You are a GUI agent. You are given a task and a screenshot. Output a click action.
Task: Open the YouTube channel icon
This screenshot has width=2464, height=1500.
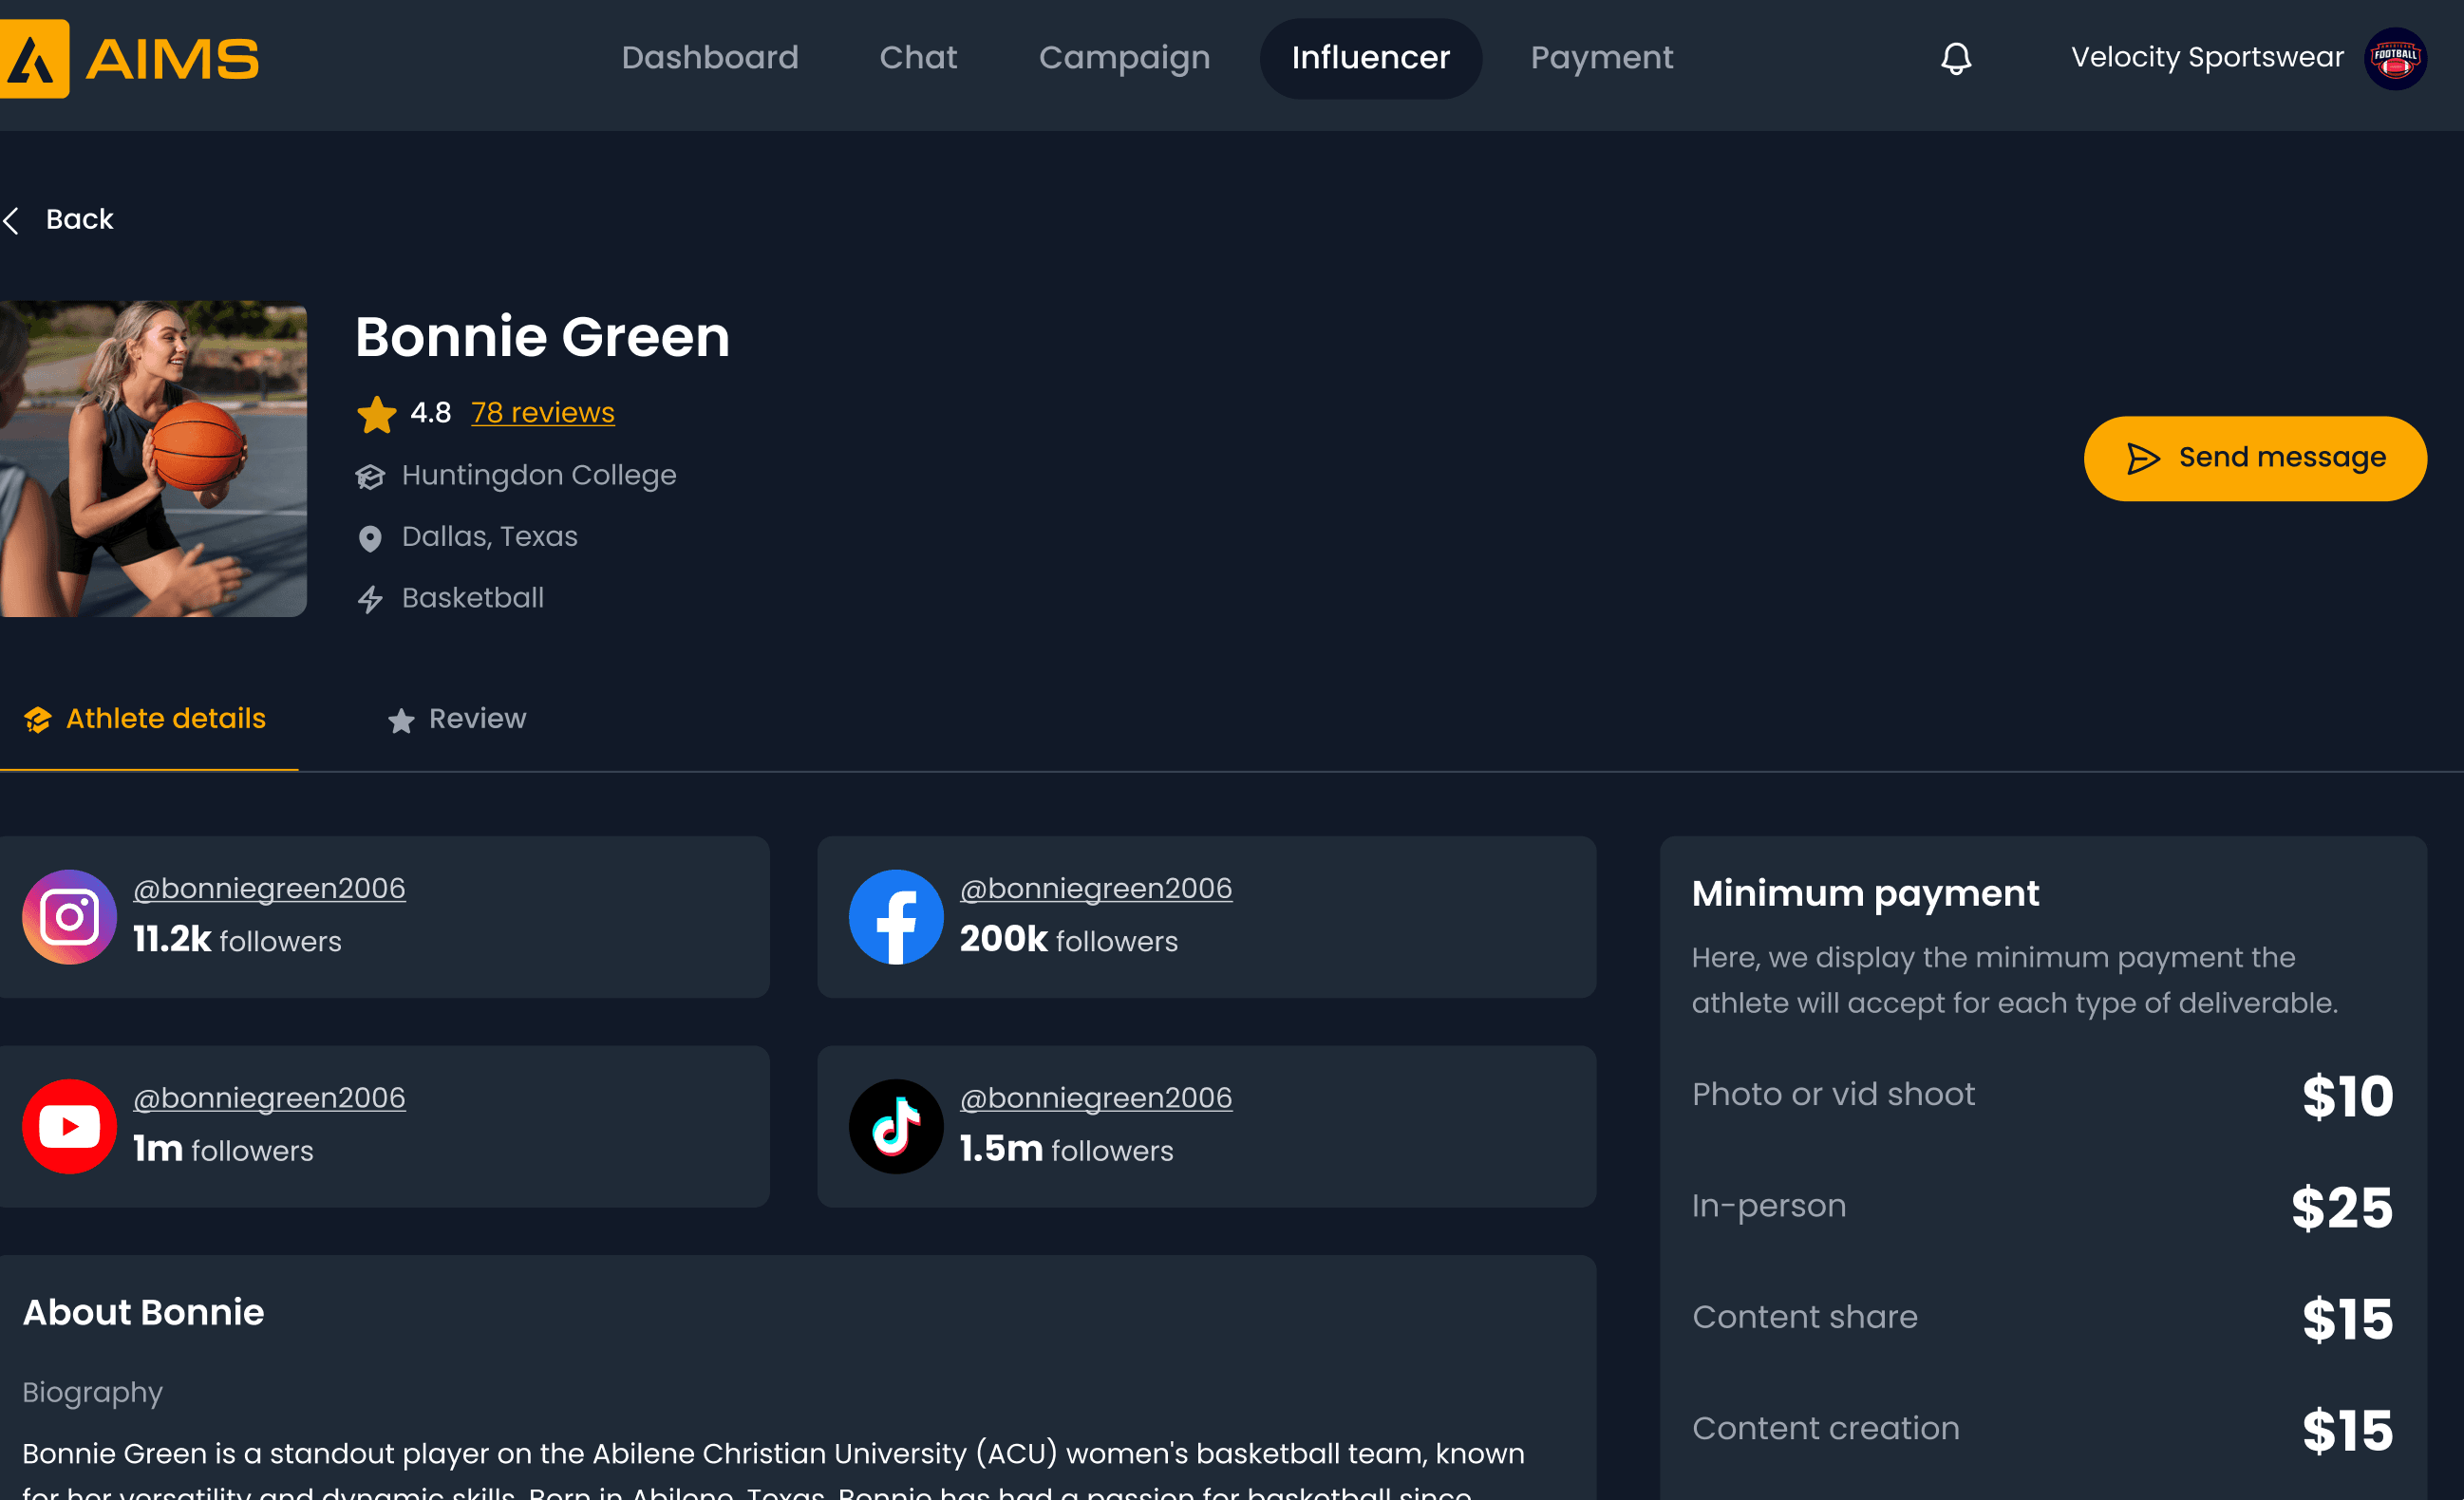point(69,1126)
